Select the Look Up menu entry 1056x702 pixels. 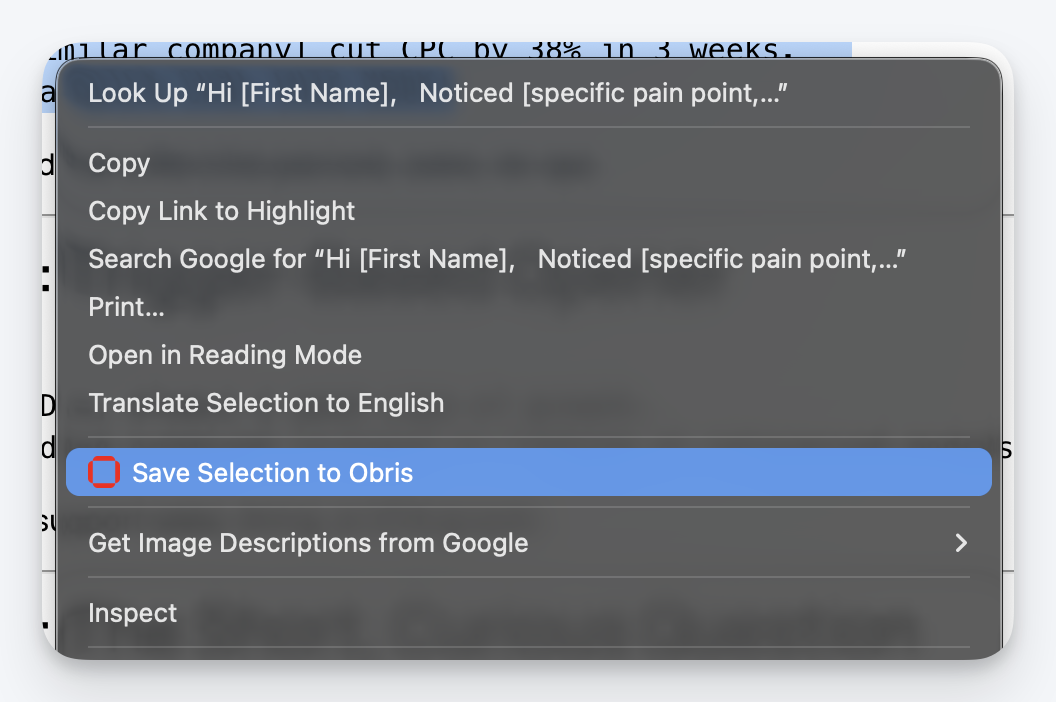pos(437,93)
